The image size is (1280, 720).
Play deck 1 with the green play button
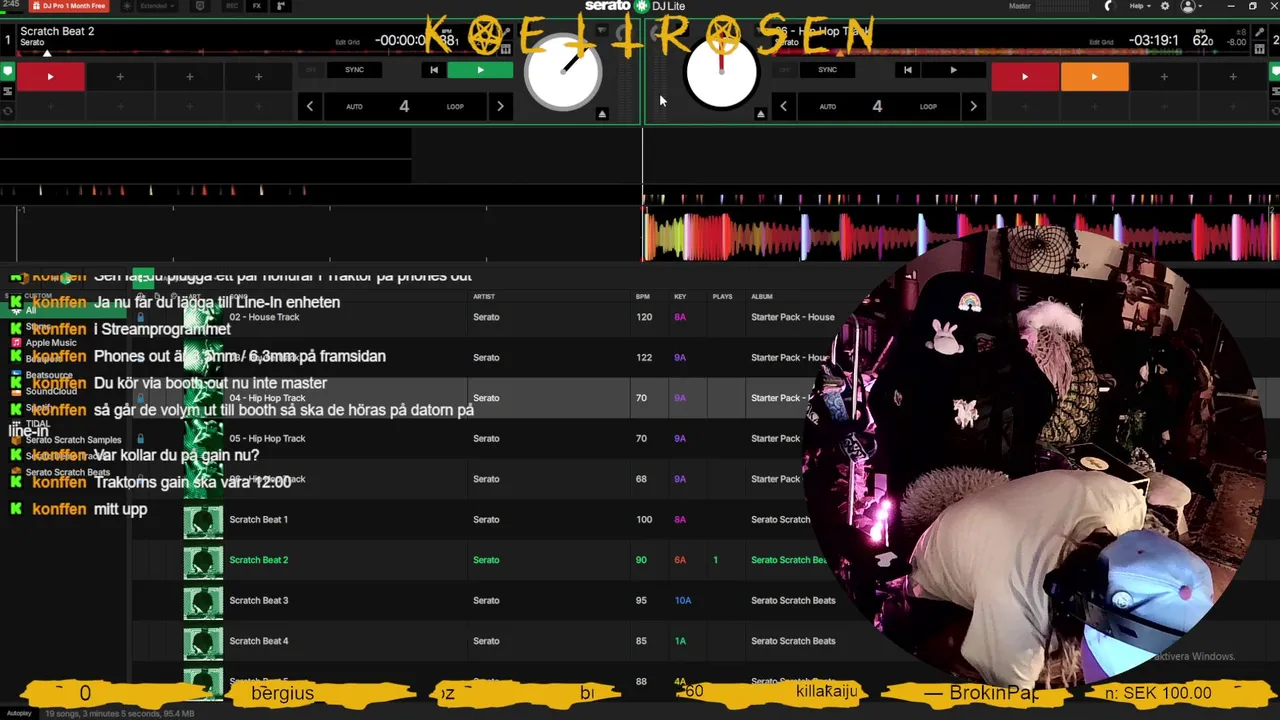[480, 70]
